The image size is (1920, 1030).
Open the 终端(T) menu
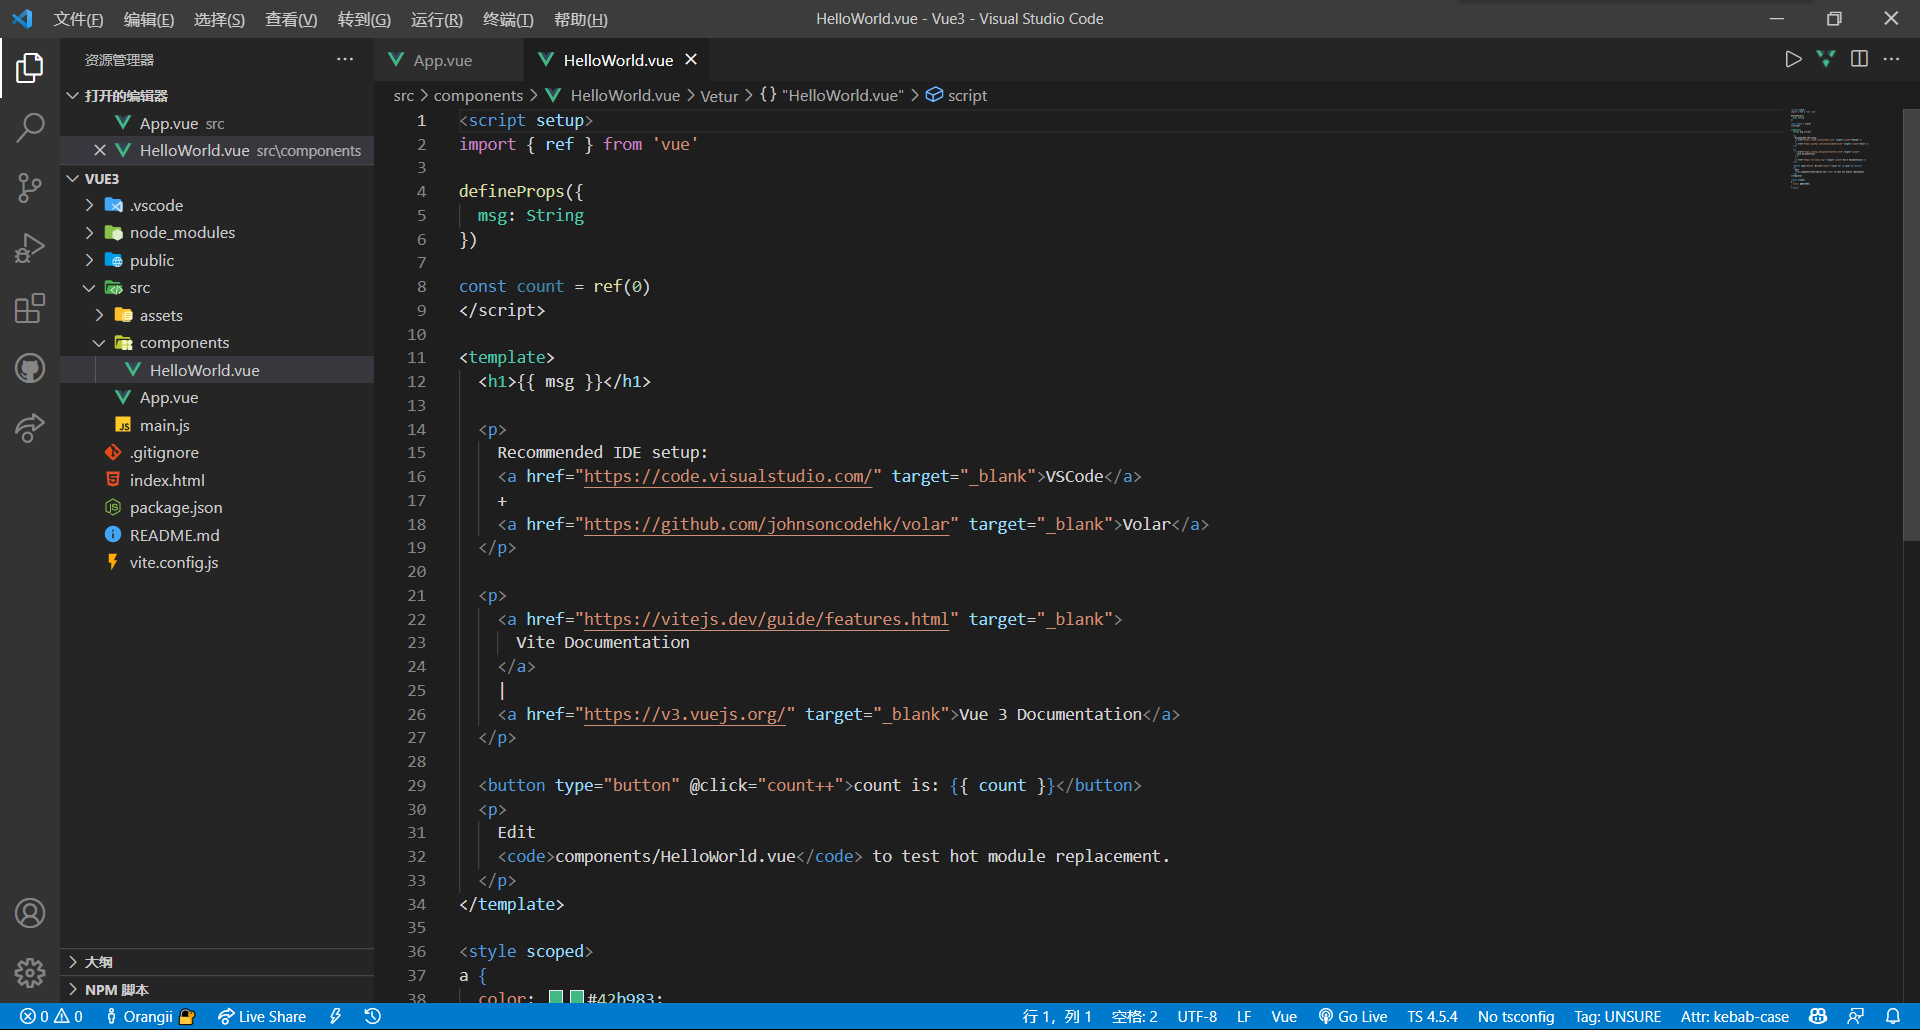508,19
